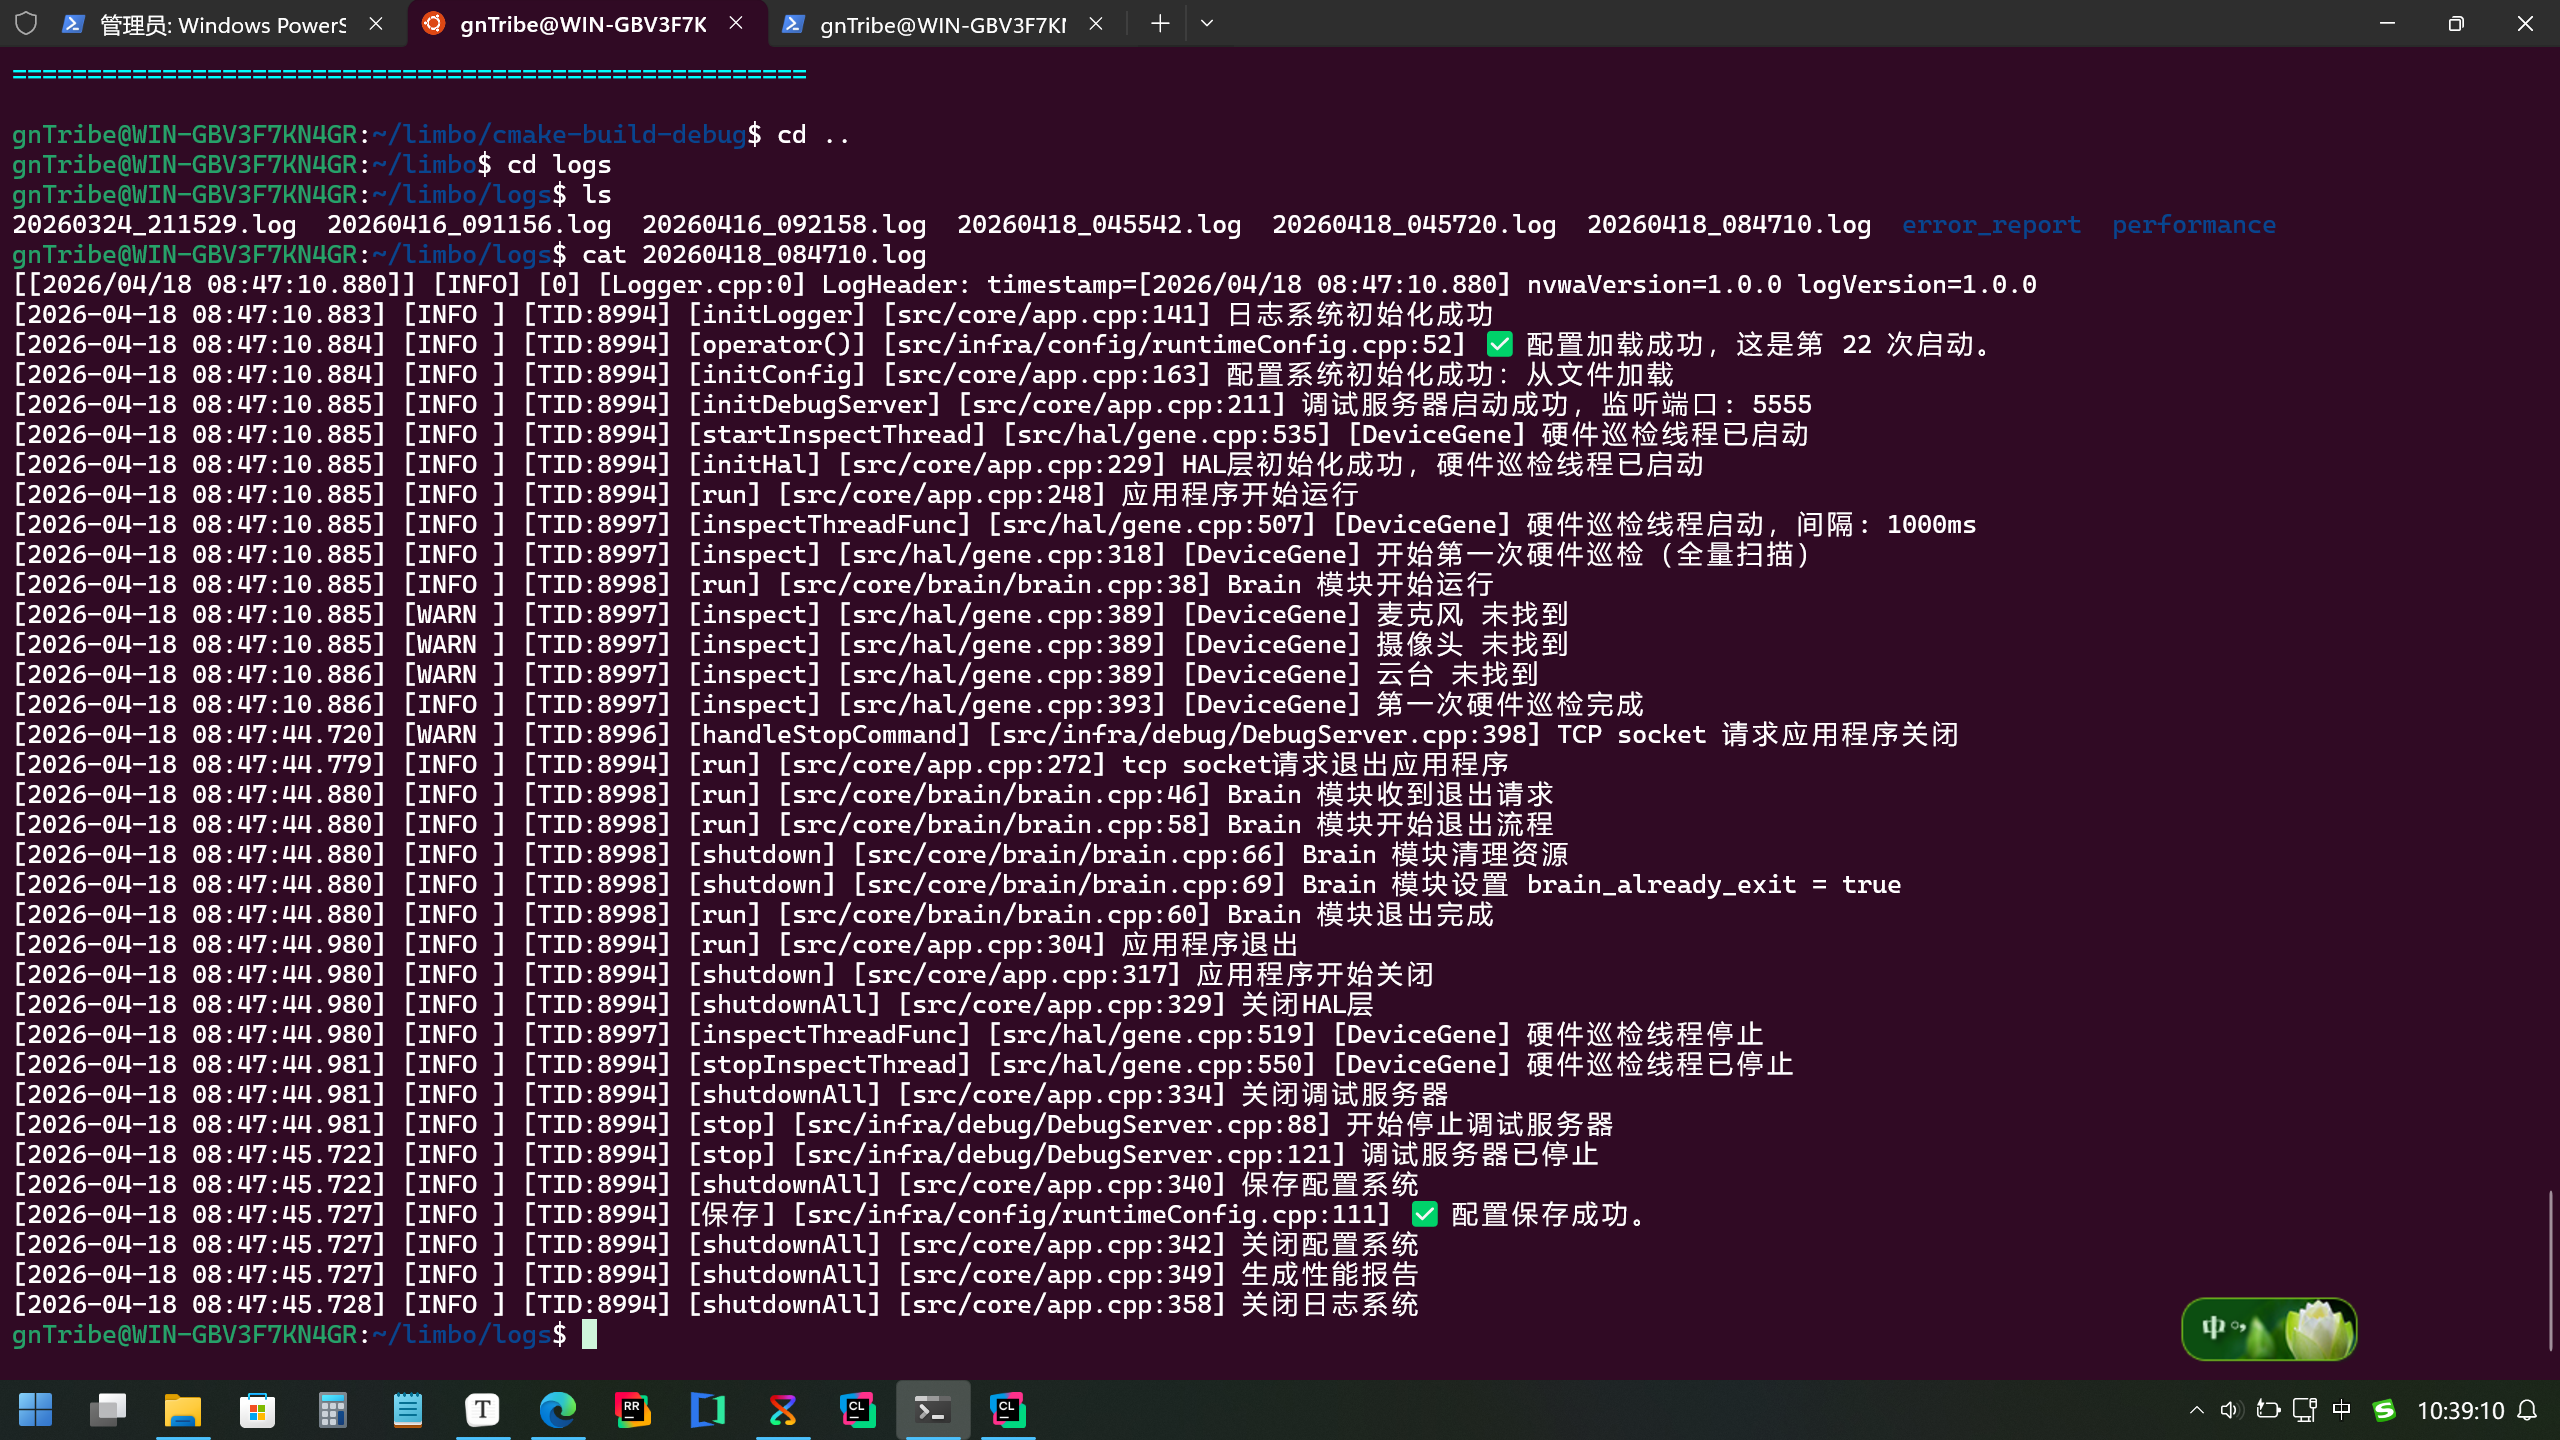Toggle the 中 mode on the floating IME bar
Screen dimensions: 2560x1440
click(x=2212, y=1328)
